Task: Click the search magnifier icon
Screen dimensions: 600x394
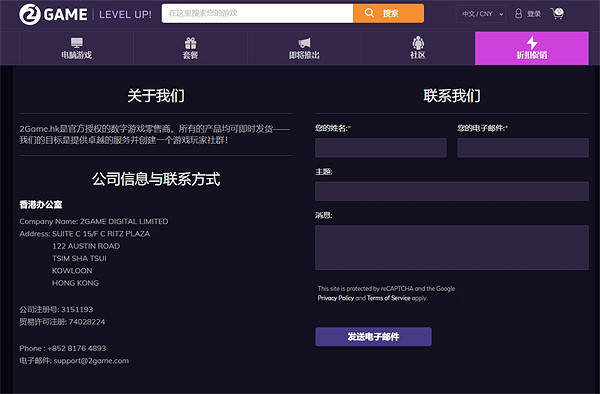Action: point(369,13)
